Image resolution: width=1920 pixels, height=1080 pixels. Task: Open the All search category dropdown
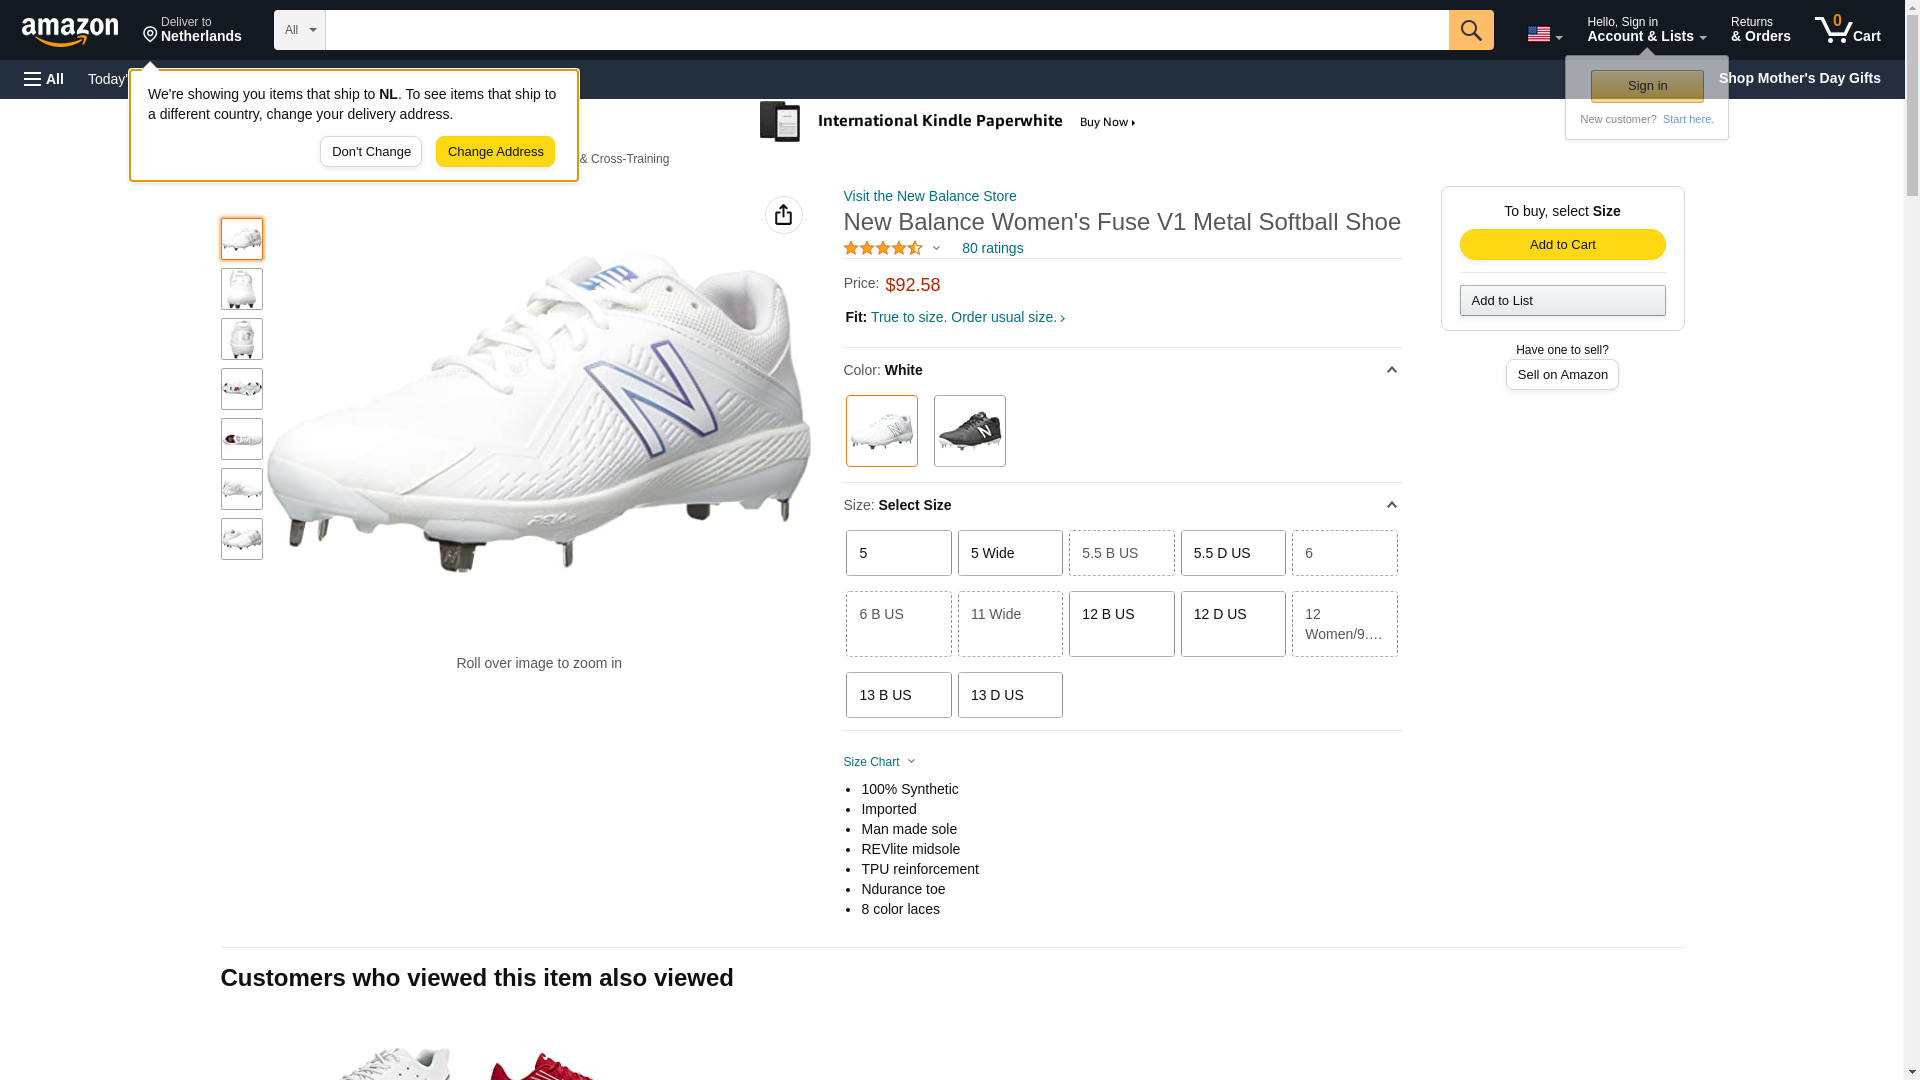click(299, 30)
